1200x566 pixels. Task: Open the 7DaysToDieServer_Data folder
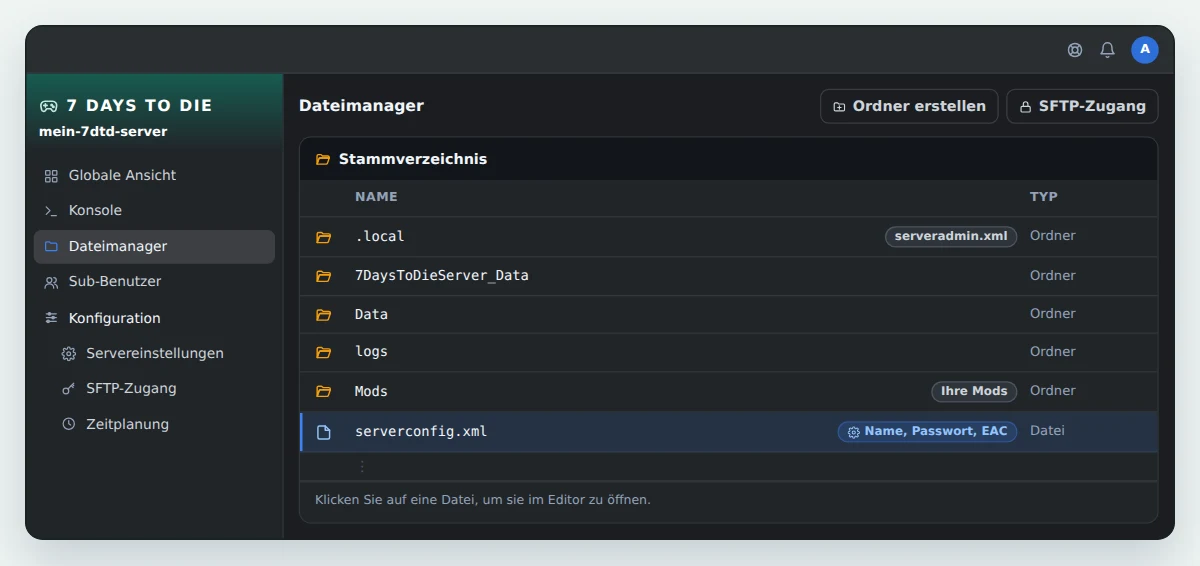pos(728,276)
